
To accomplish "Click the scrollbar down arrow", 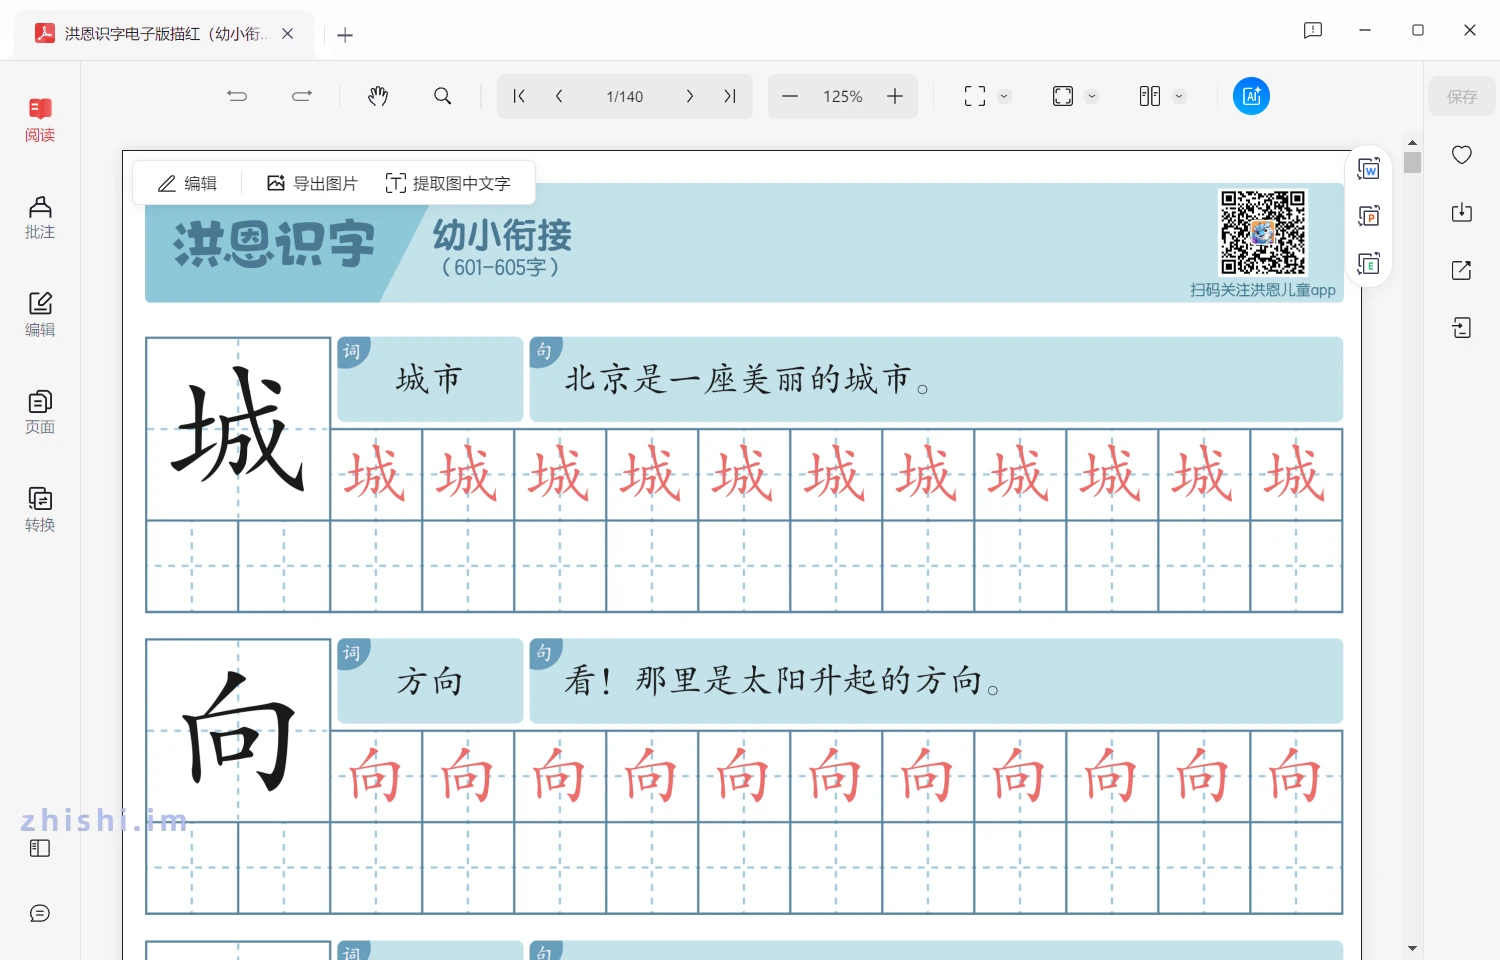I will (x=1412, y=948).
